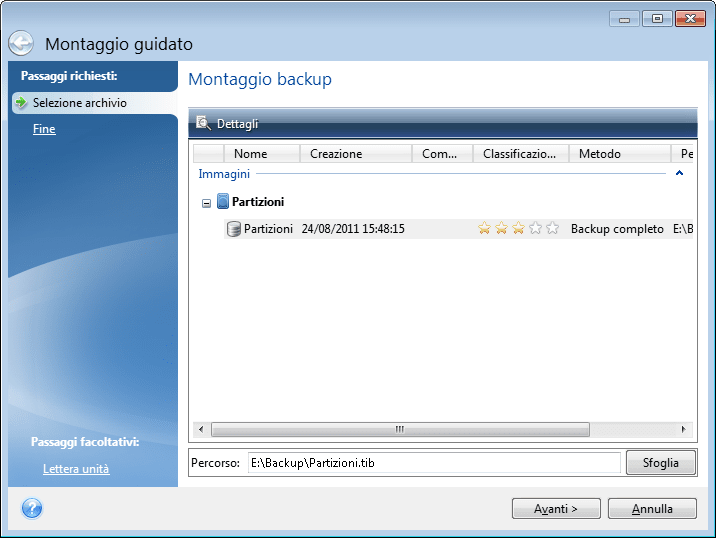Click the Dettagli magnifier icon
The image size is (716, 538).
point(203,123)
